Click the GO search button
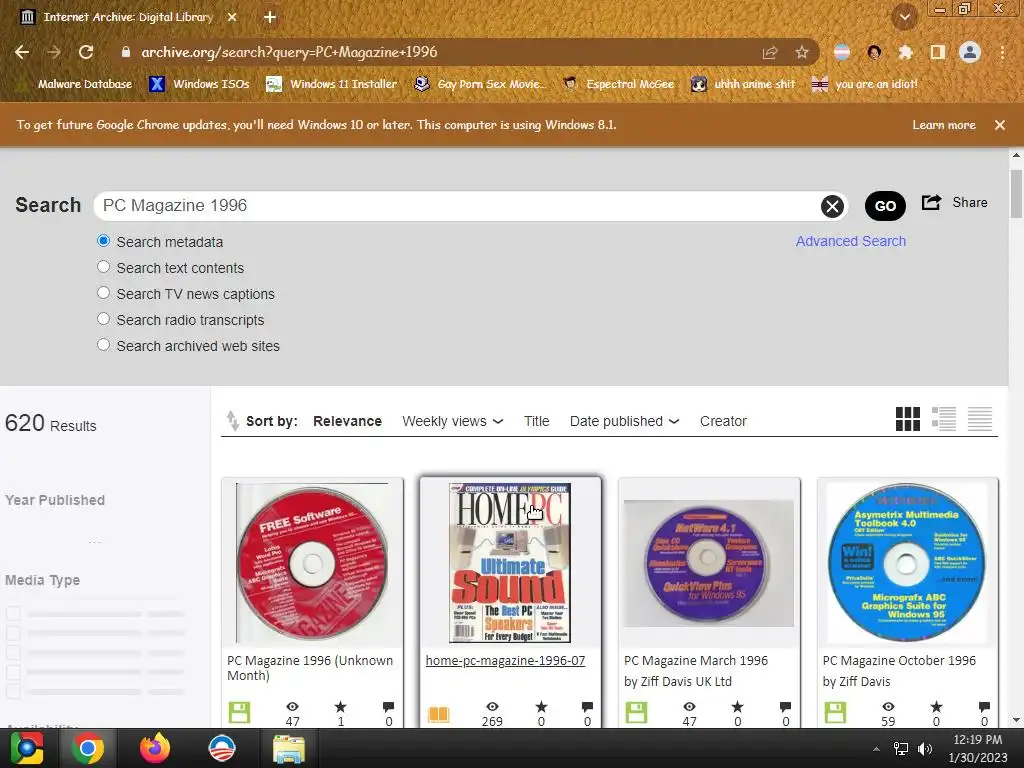1024x768 pixels. [x=885, y=206]
